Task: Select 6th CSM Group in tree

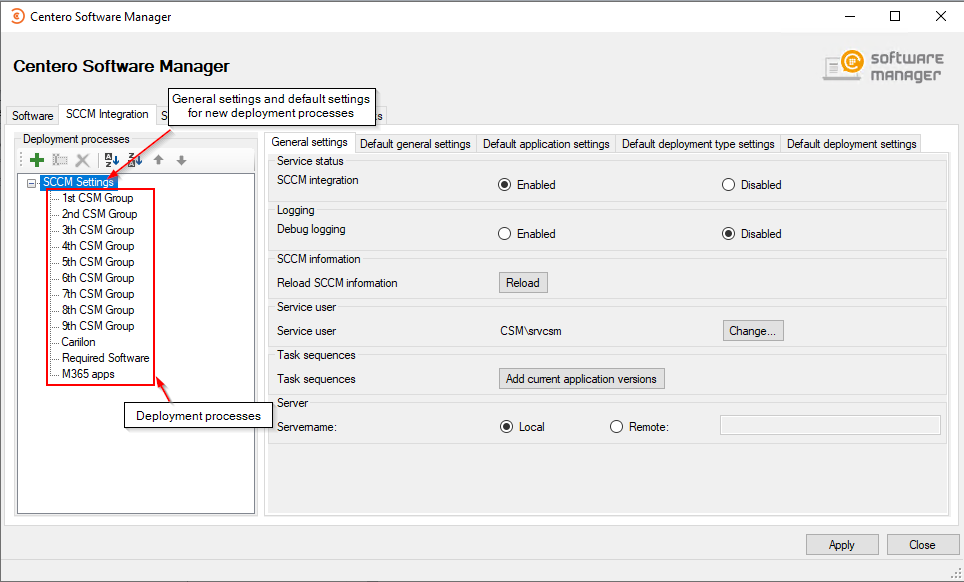Action: (x=98, y=278)
